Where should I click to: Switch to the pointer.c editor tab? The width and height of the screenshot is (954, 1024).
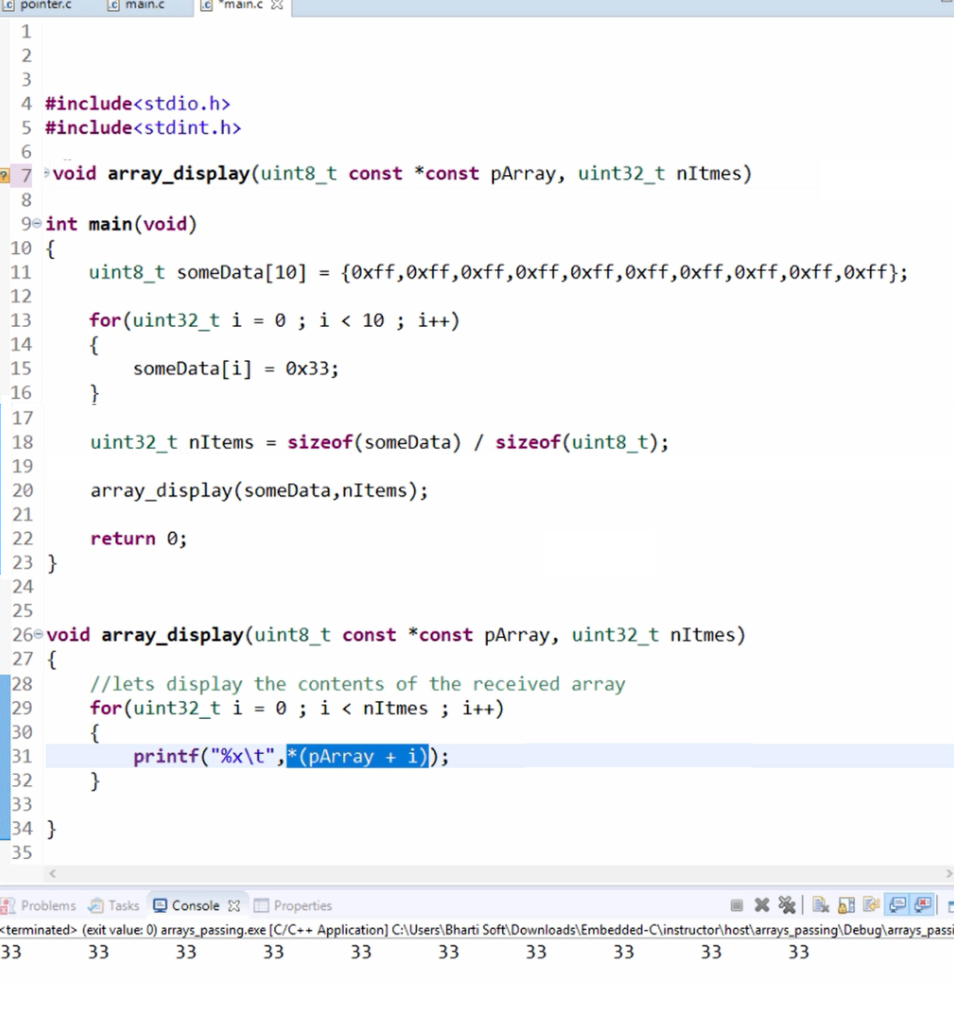pos(38,5)
